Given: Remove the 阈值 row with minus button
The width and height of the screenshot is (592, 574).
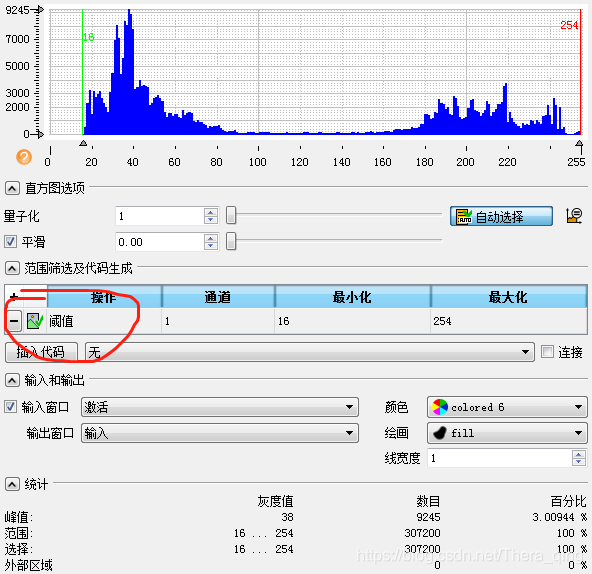Looking at the screenshot, I should pyautogui.click(x=14, y=321).
